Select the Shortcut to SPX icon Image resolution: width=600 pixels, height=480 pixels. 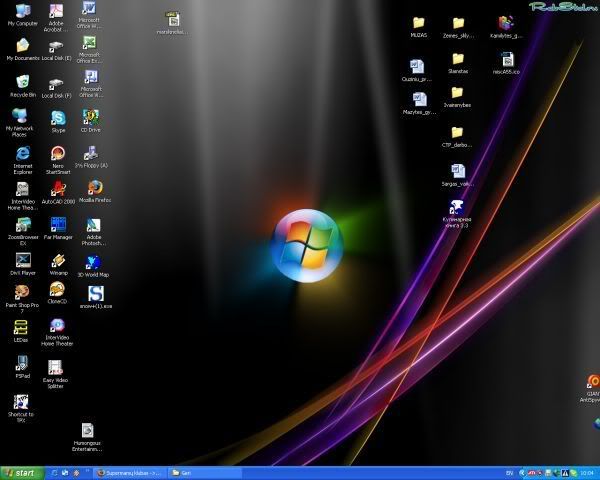pyautogui.click(x=21, y=408)
